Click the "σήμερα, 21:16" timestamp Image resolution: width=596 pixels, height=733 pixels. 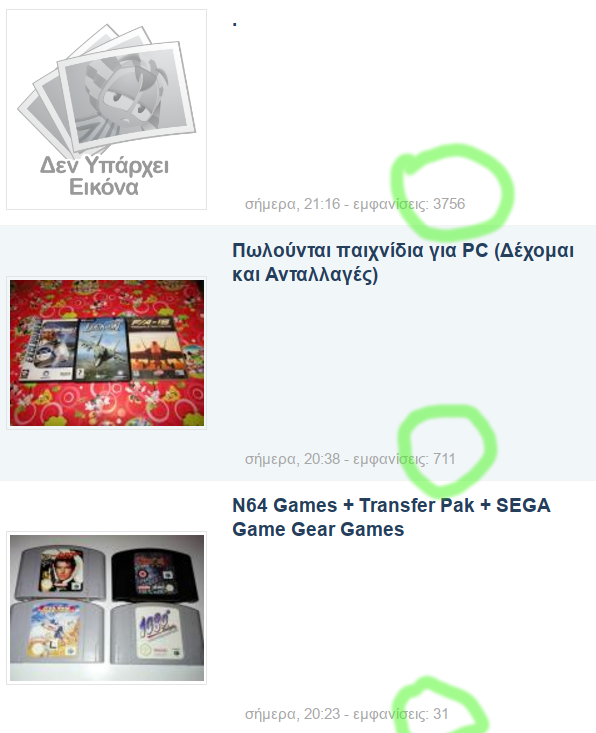(292, 204)
